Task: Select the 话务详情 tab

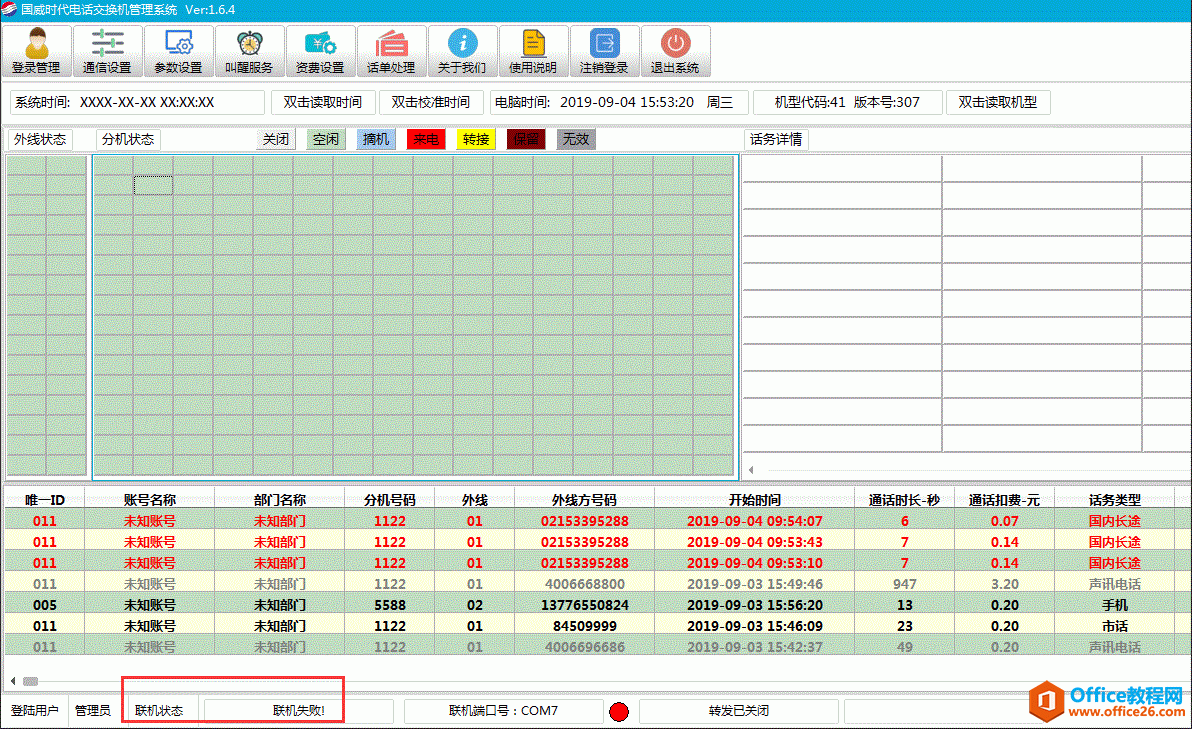Action: [776, 139]
